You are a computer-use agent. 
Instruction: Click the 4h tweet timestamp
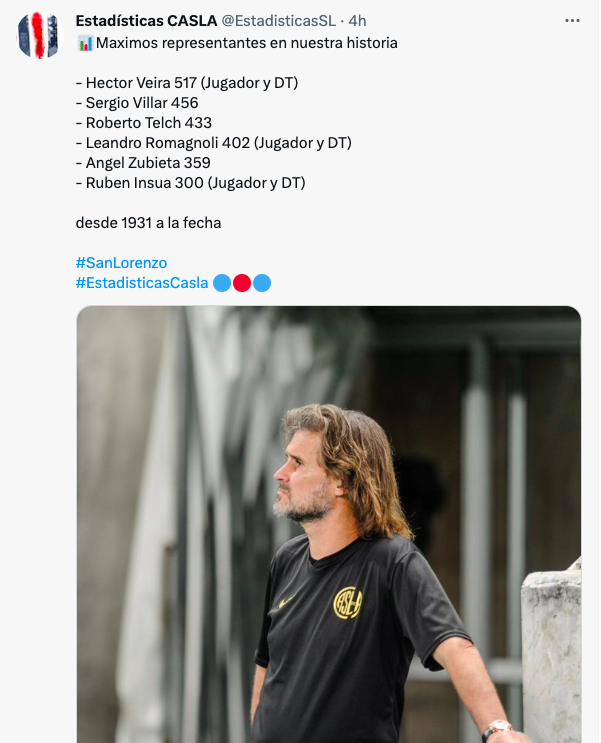[x=357, y=21]
